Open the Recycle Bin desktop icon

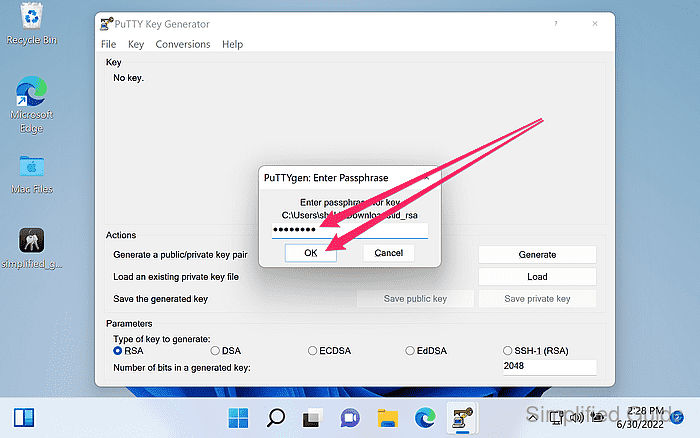click(x=31, y=23)
